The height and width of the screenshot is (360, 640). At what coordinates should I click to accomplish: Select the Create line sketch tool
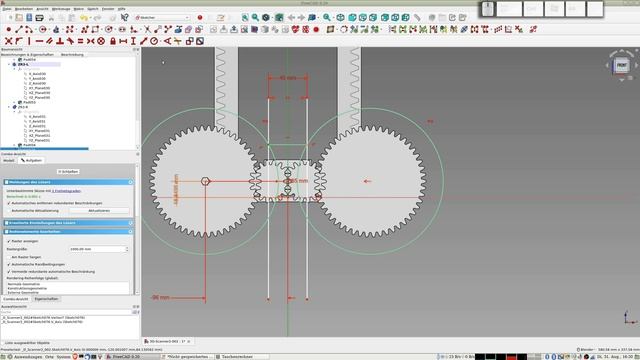(x=19, y=29)
